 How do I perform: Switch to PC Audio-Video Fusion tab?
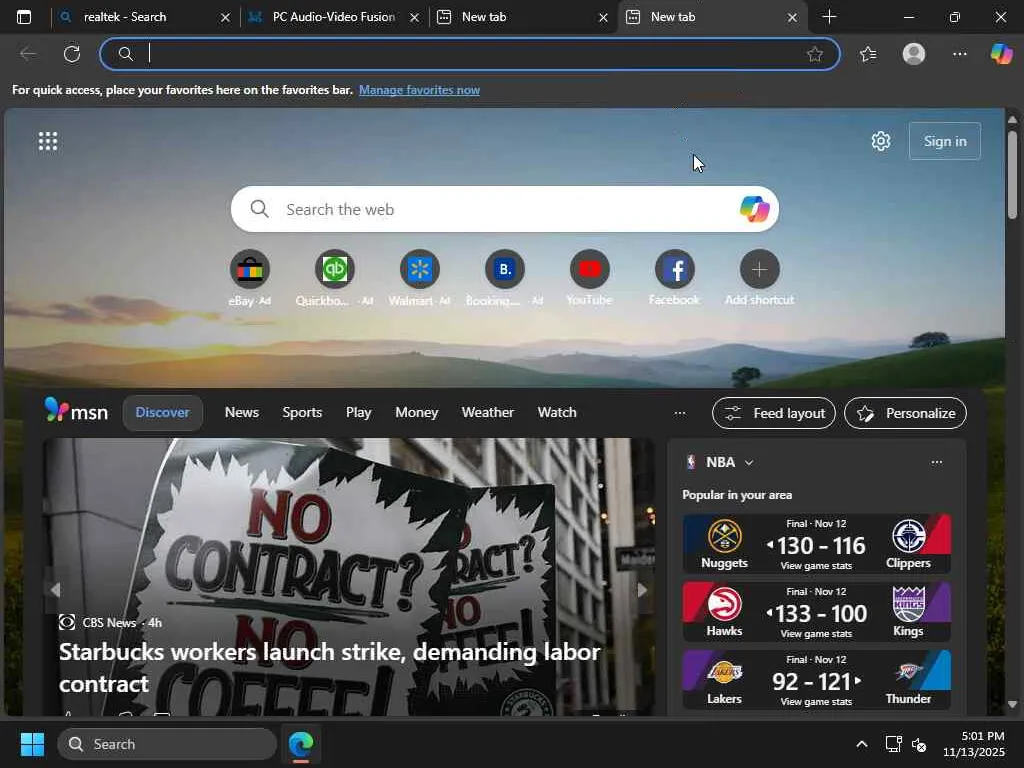[333, 17]
